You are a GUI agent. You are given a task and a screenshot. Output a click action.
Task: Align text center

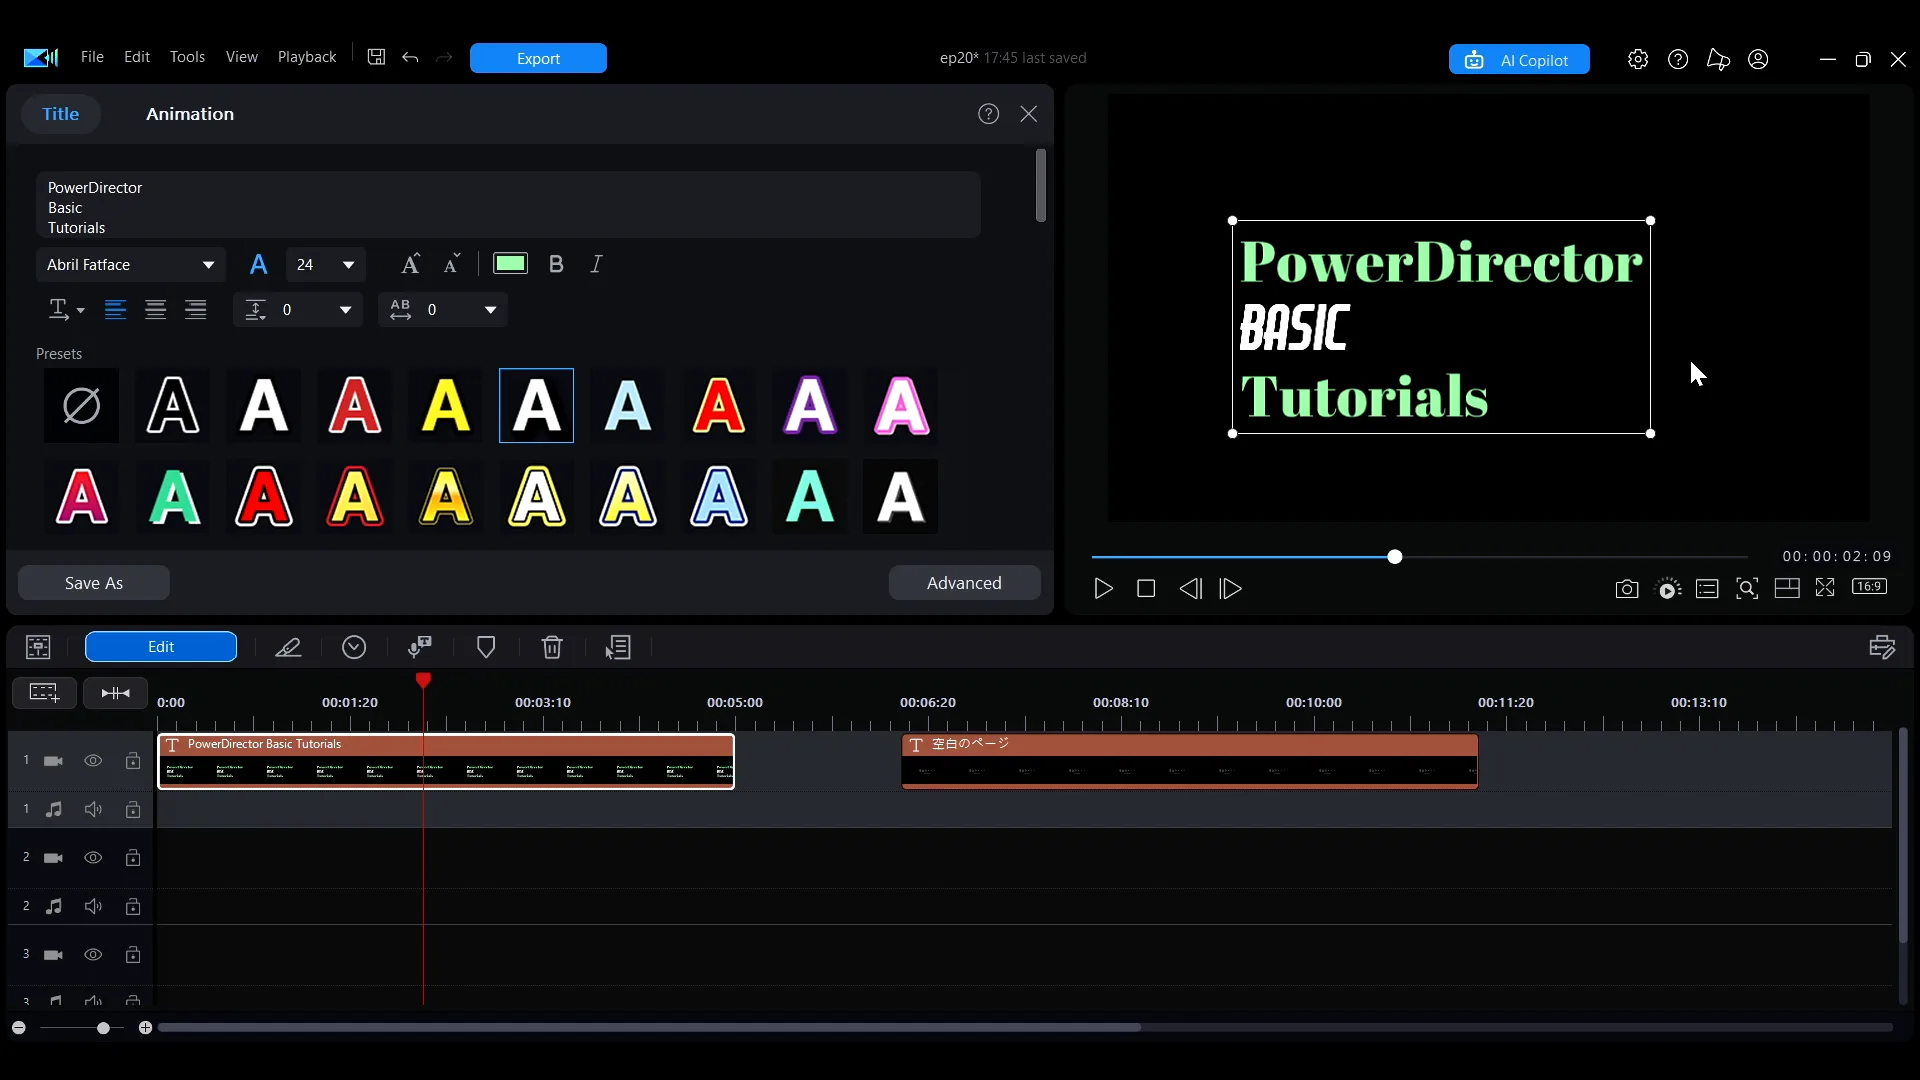click(156, 310)
